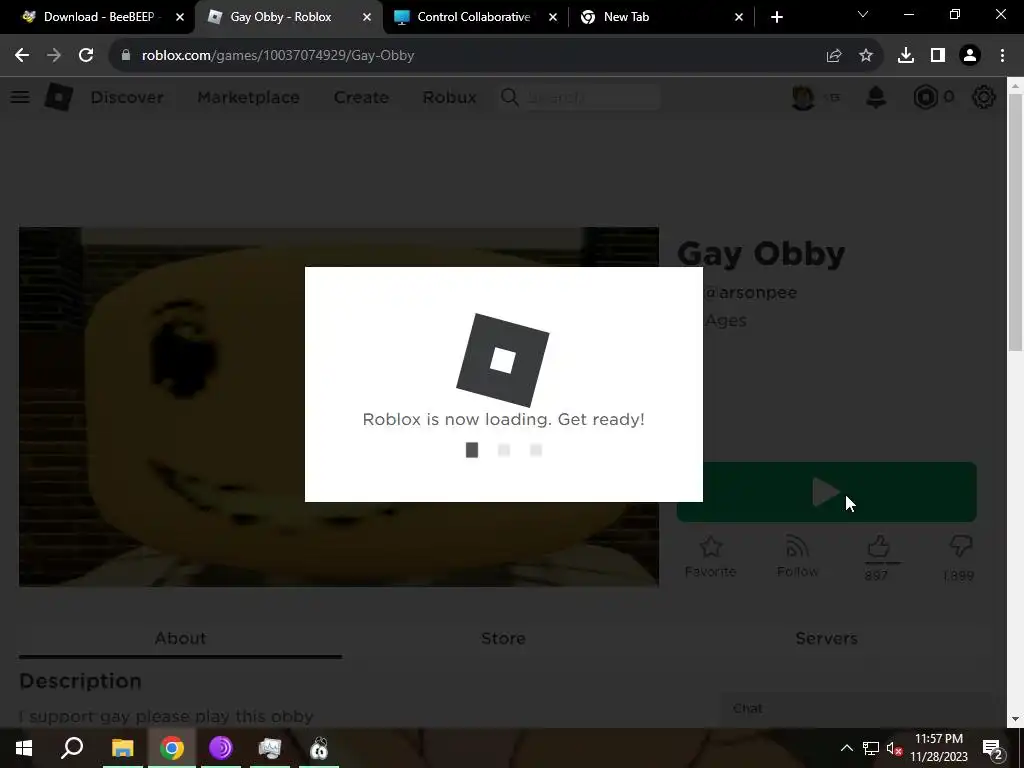Reload the current page

(86, 56)
